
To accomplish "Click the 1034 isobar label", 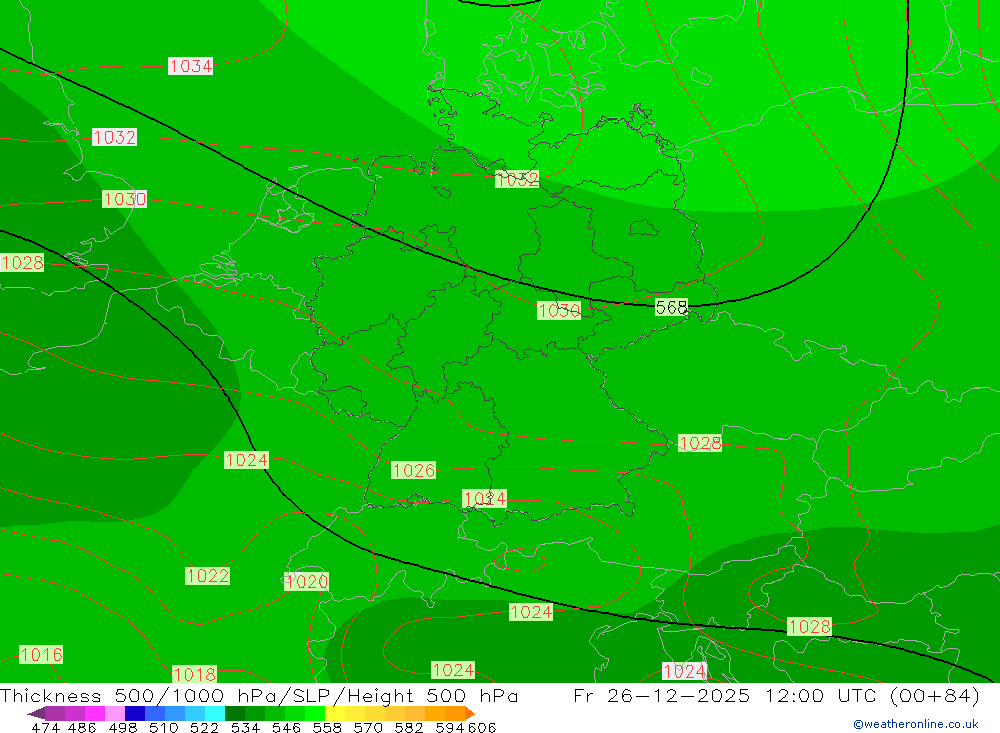I will [190, 66].
